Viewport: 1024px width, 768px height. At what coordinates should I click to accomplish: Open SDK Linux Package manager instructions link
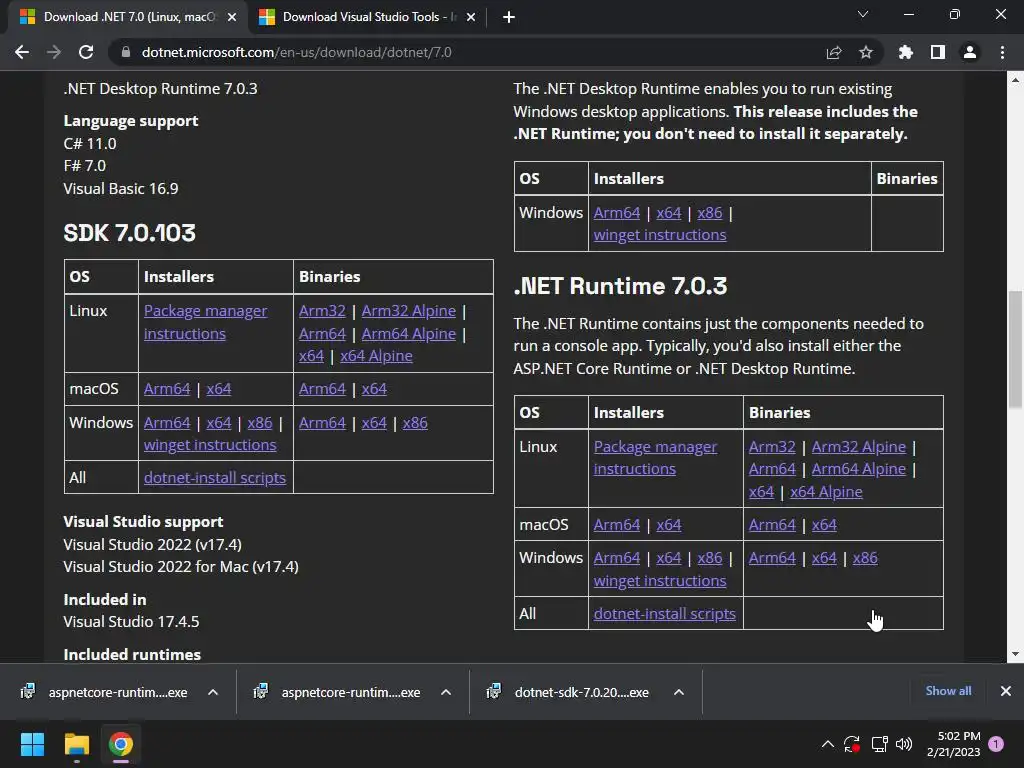205,322
